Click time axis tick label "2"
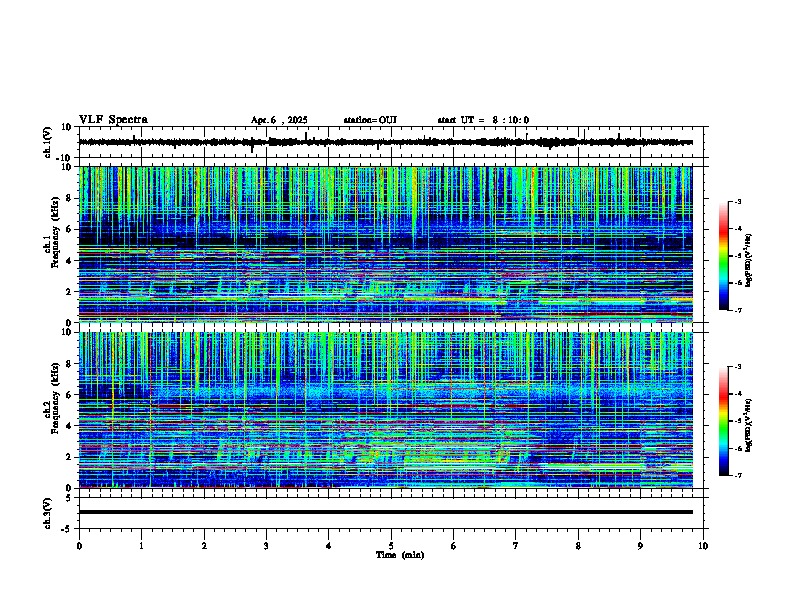Viewport: 792px width, 612px height. click(204, 546)
